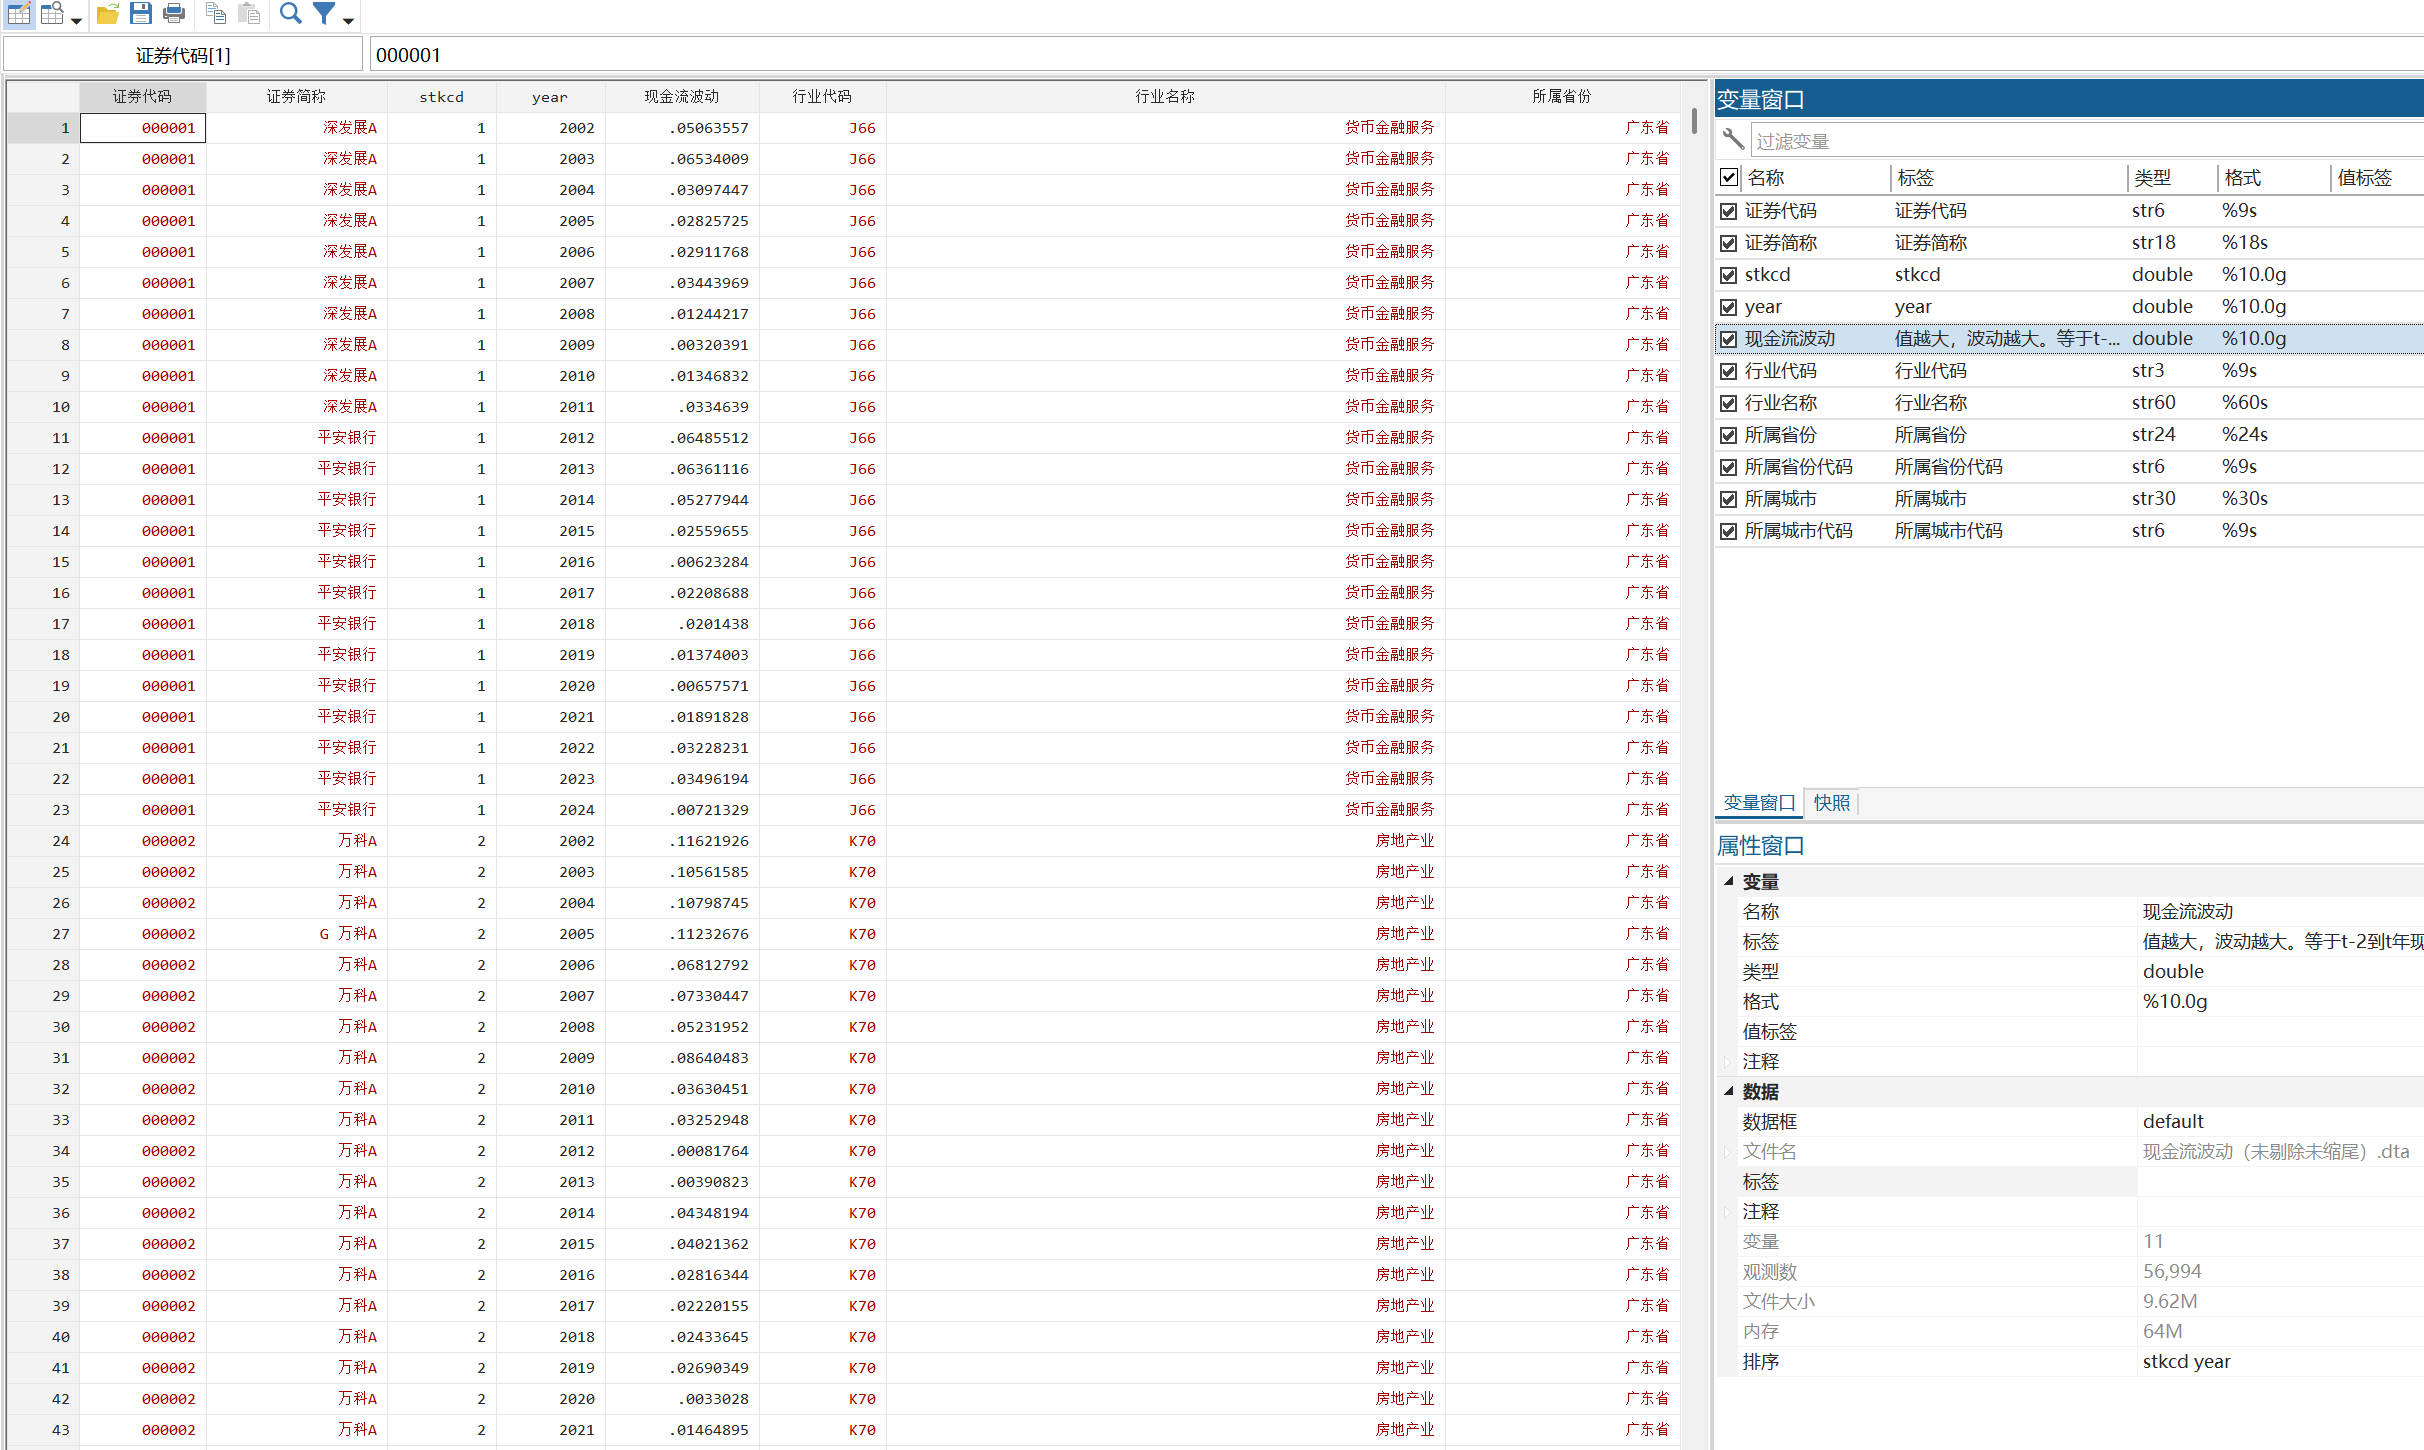Click the wrench icon beside variable filter
This screenshot has width=2424, height=1450.
(x=1733, y=141)
